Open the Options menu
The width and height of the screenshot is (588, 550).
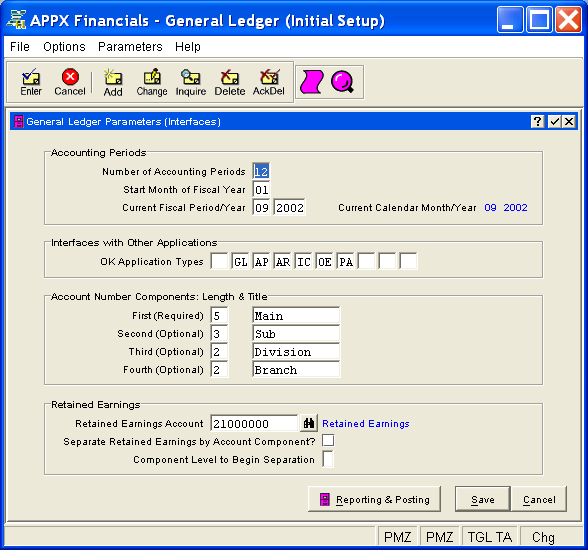coord(64,47)
